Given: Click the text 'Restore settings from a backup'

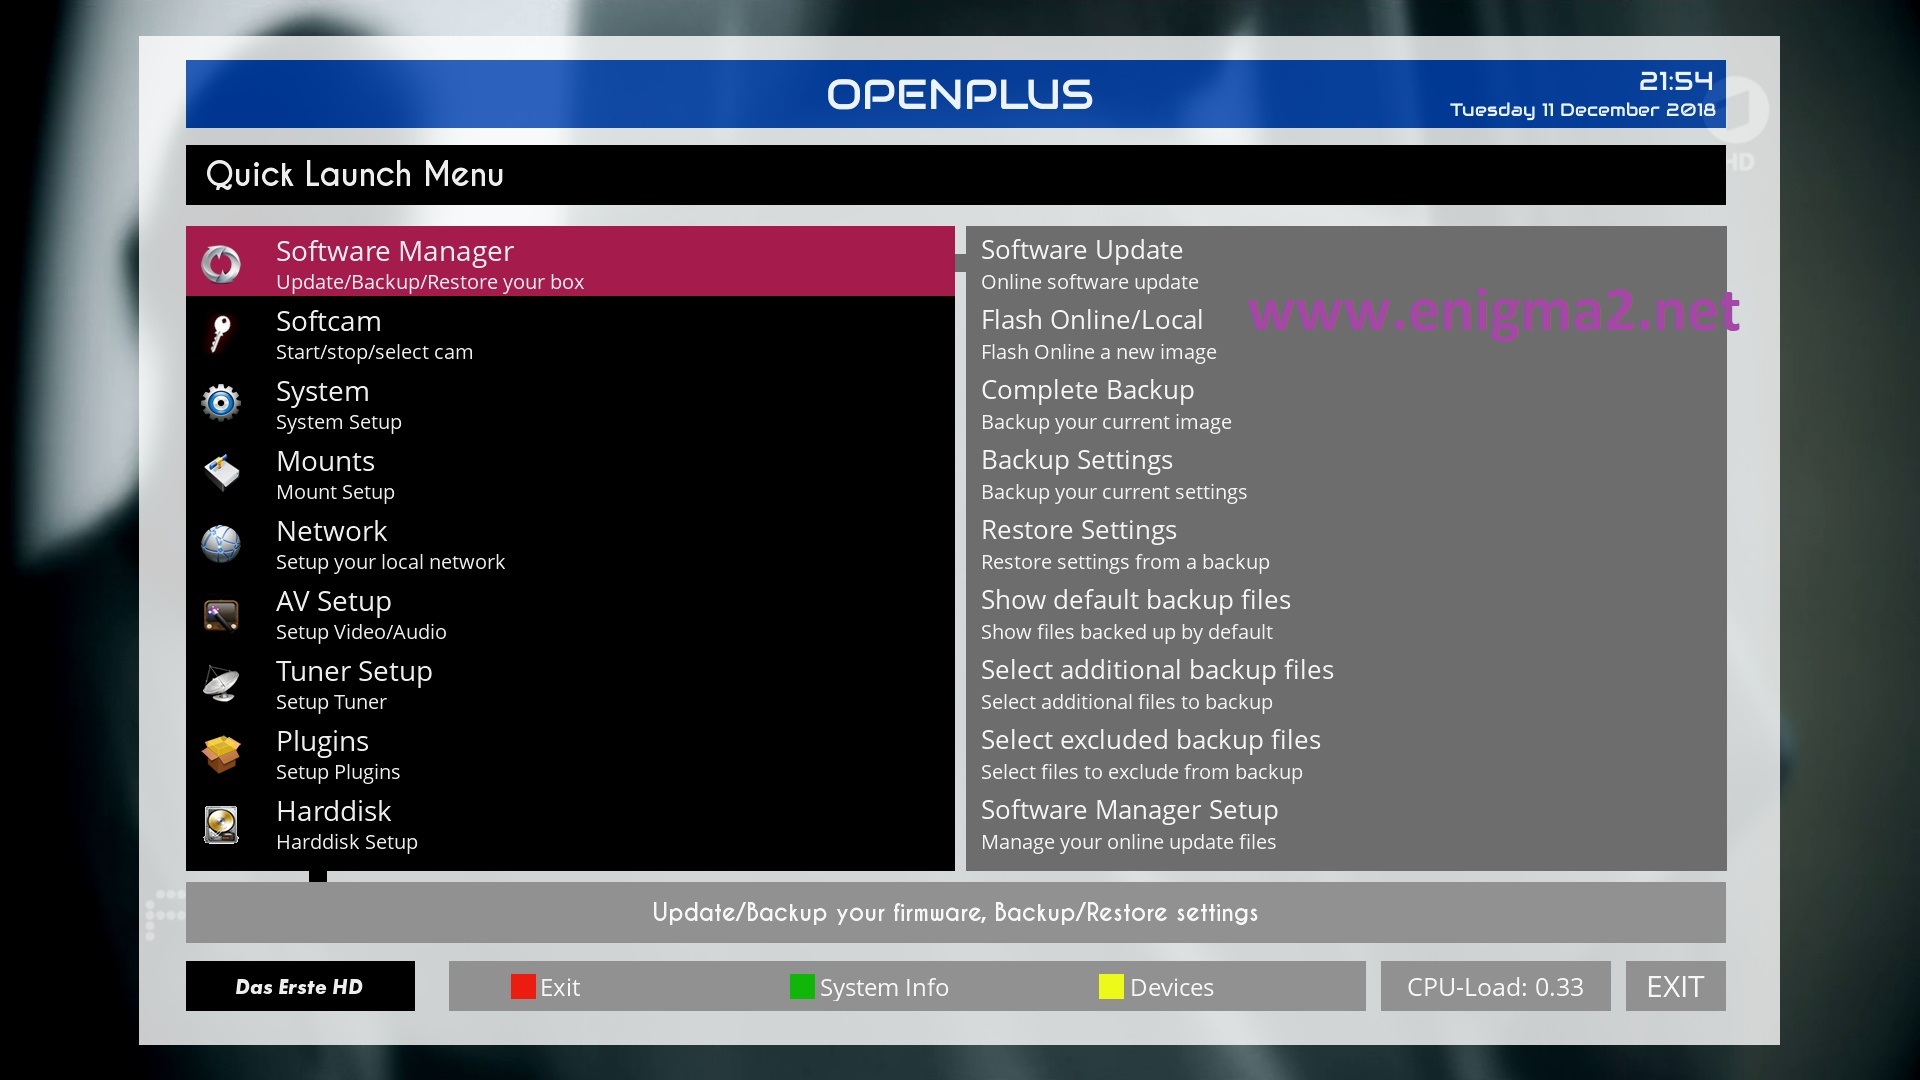Looking at the screenshot, I should [1125, 562].
